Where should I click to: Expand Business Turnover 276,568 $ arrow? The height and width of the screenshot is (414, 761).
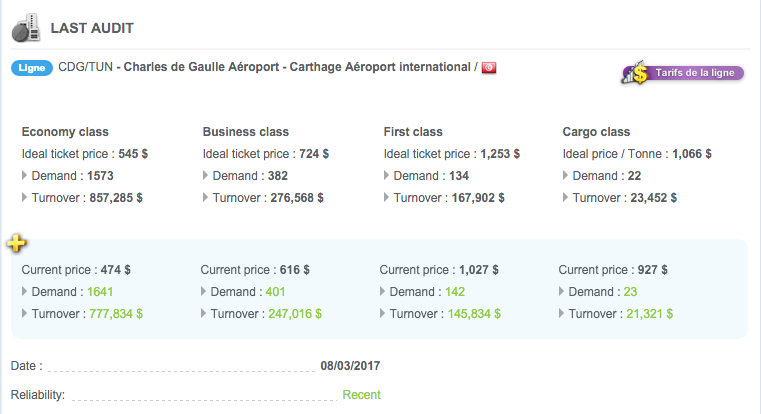(x=205, y=197)
